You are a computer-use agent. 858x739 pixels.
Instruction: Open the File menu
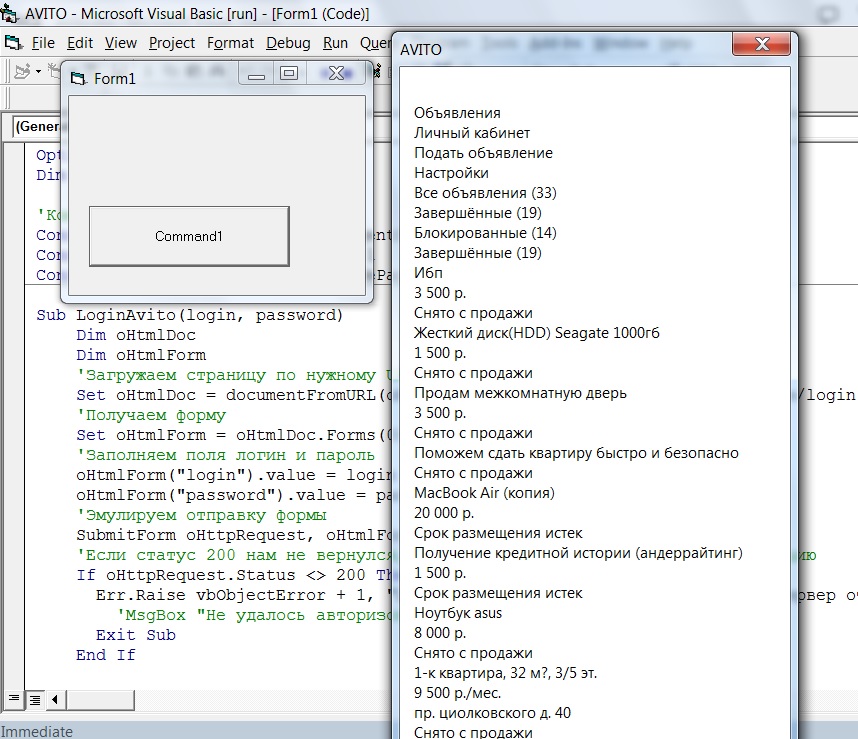43,43
